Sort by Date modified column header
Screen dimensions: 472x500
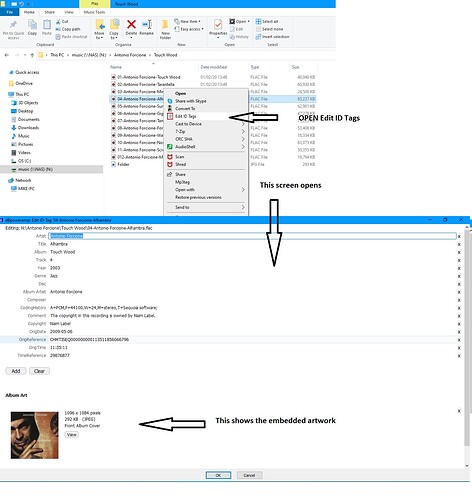(x=214, y=67)
